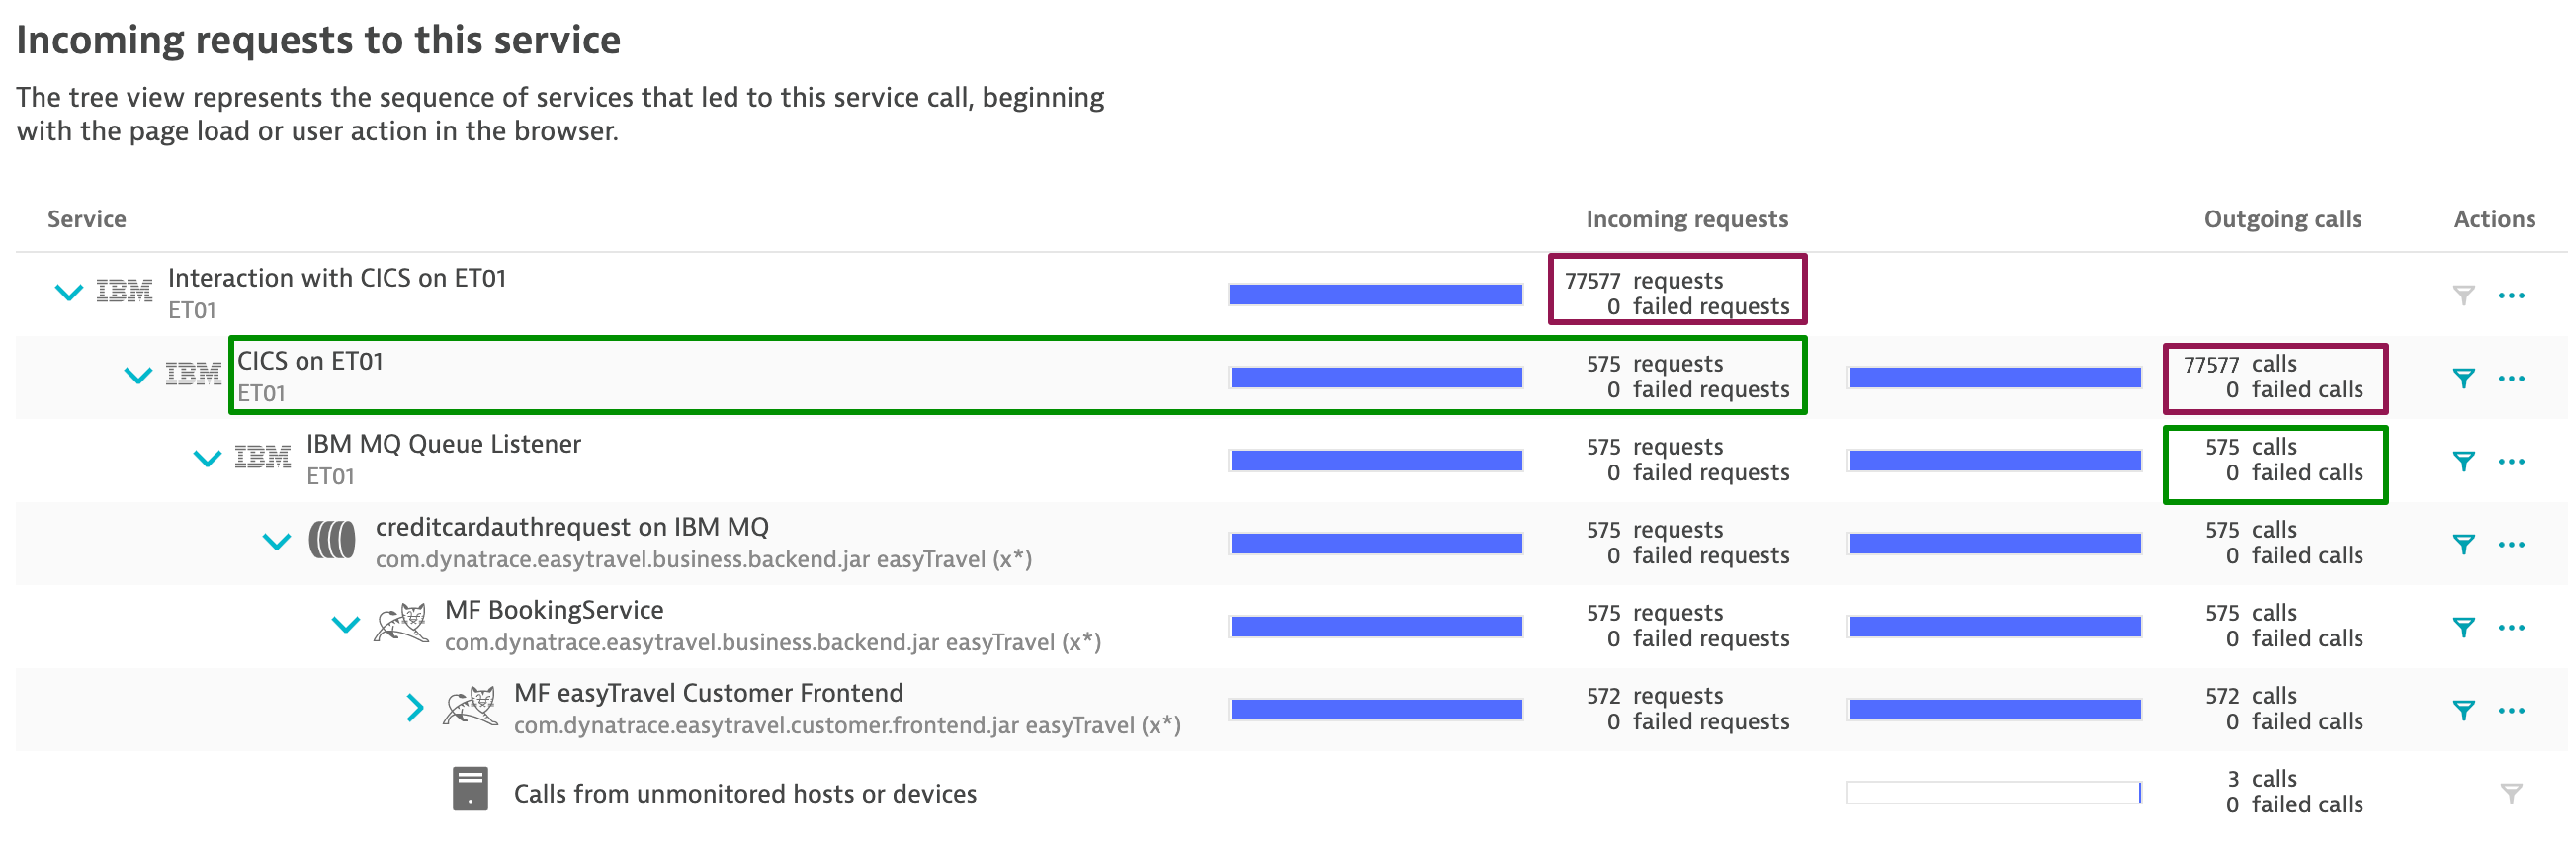Collapse the MF BookingService tree node
The width and height of the screenshot is (2576, 846).
click(345, 625)
